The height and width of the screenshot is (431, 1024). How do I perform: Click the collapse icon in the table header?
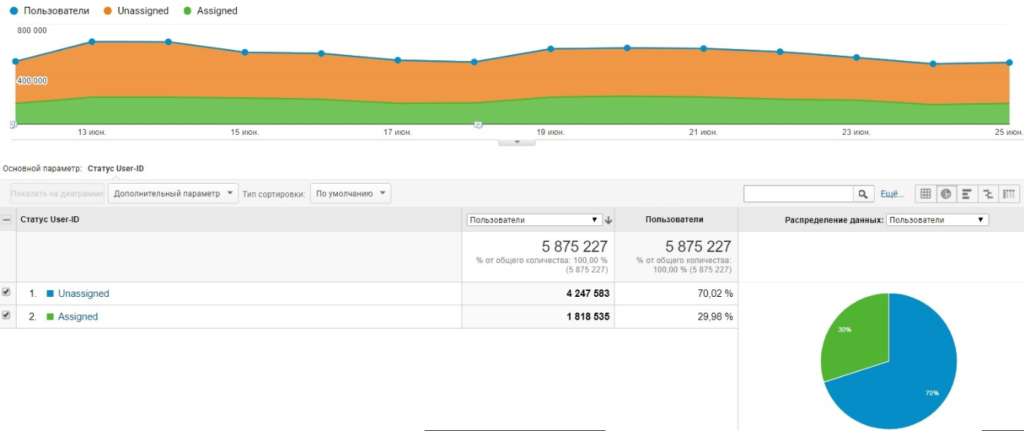[x=8, y=219]
